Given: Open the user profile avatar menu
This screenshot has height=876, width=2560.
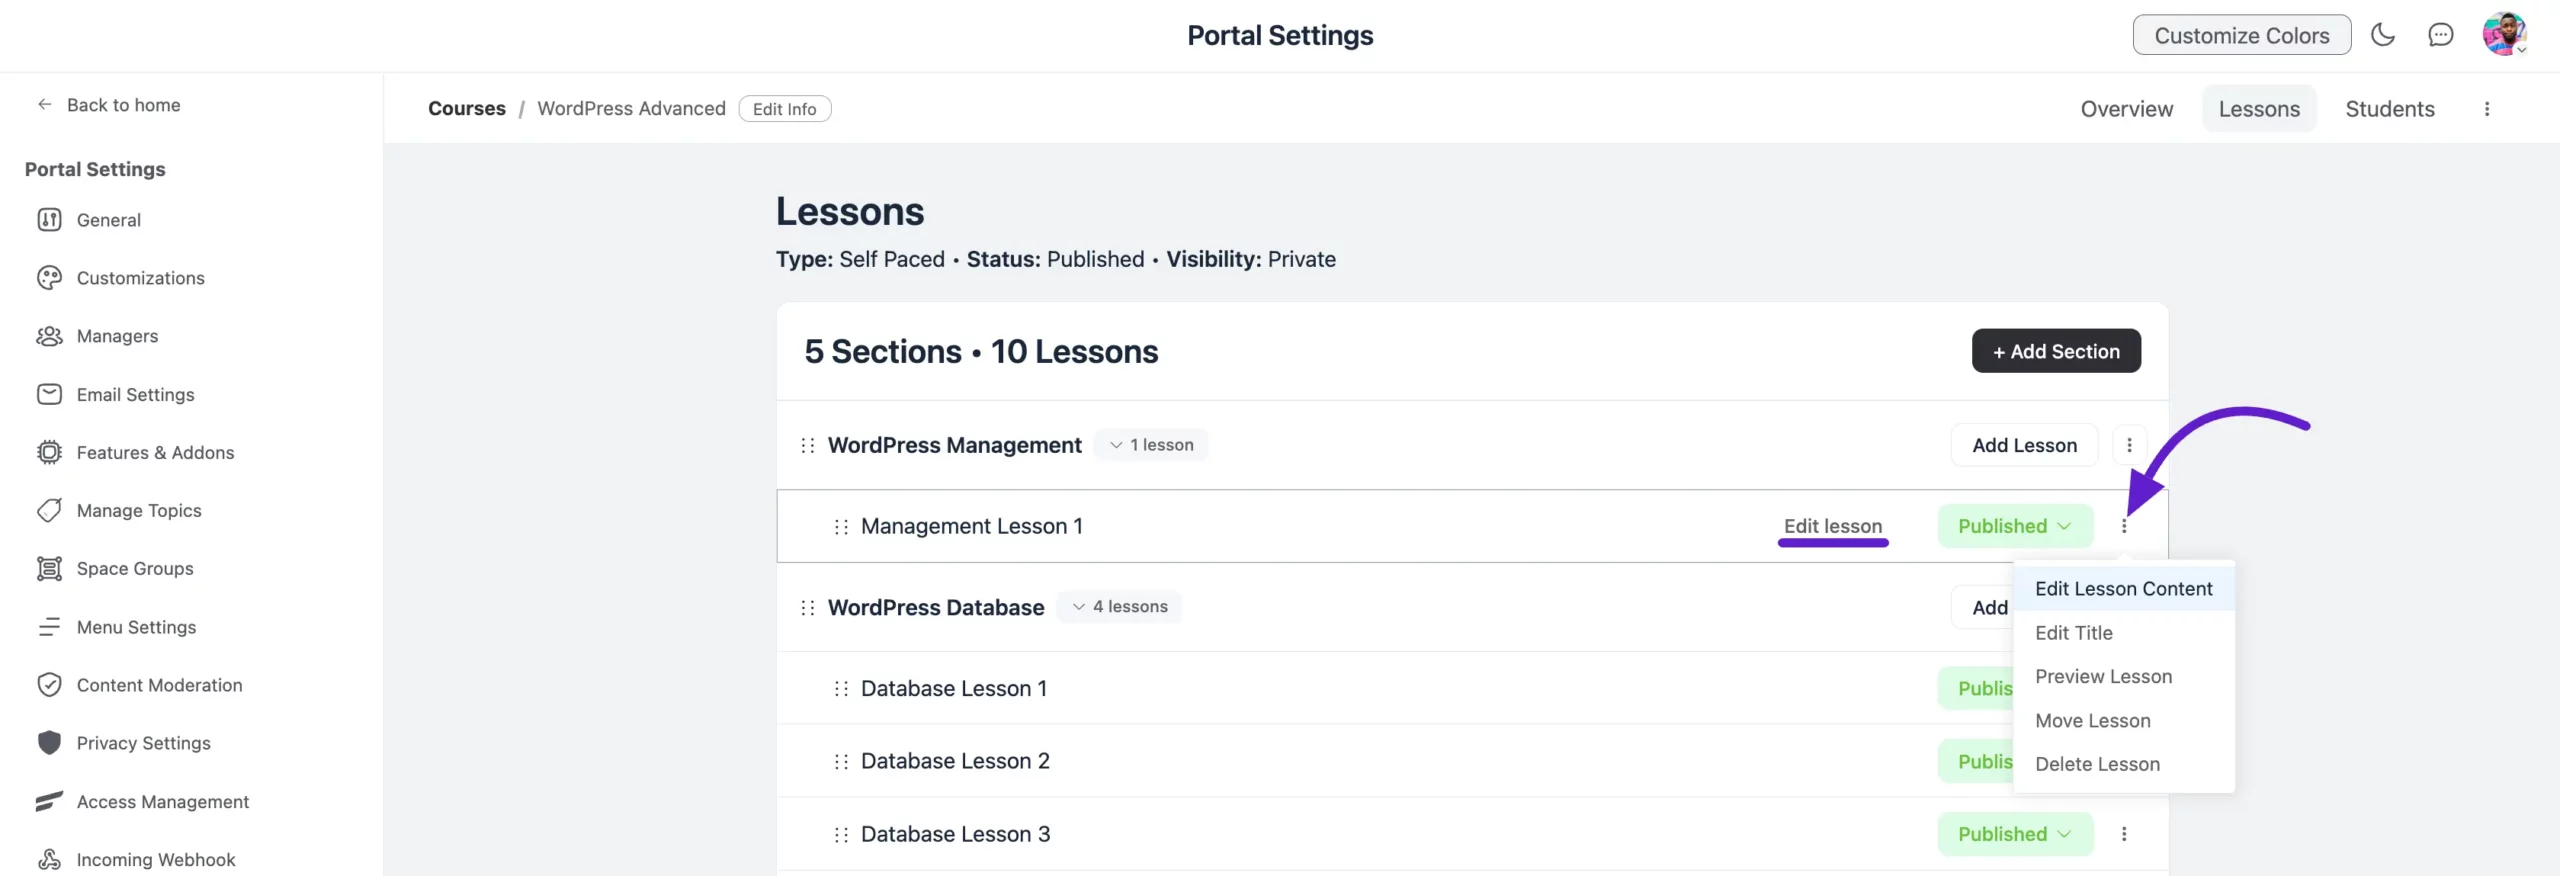Looking at the screenshot, I should coord(2503,35).
